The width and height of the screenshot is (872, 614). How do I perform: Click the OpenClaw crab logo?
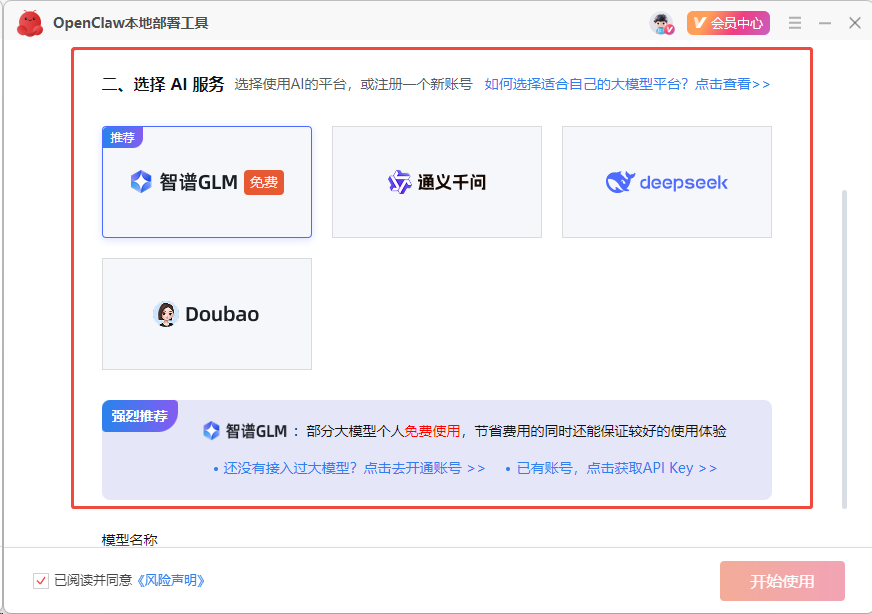[x=29, y=22]
